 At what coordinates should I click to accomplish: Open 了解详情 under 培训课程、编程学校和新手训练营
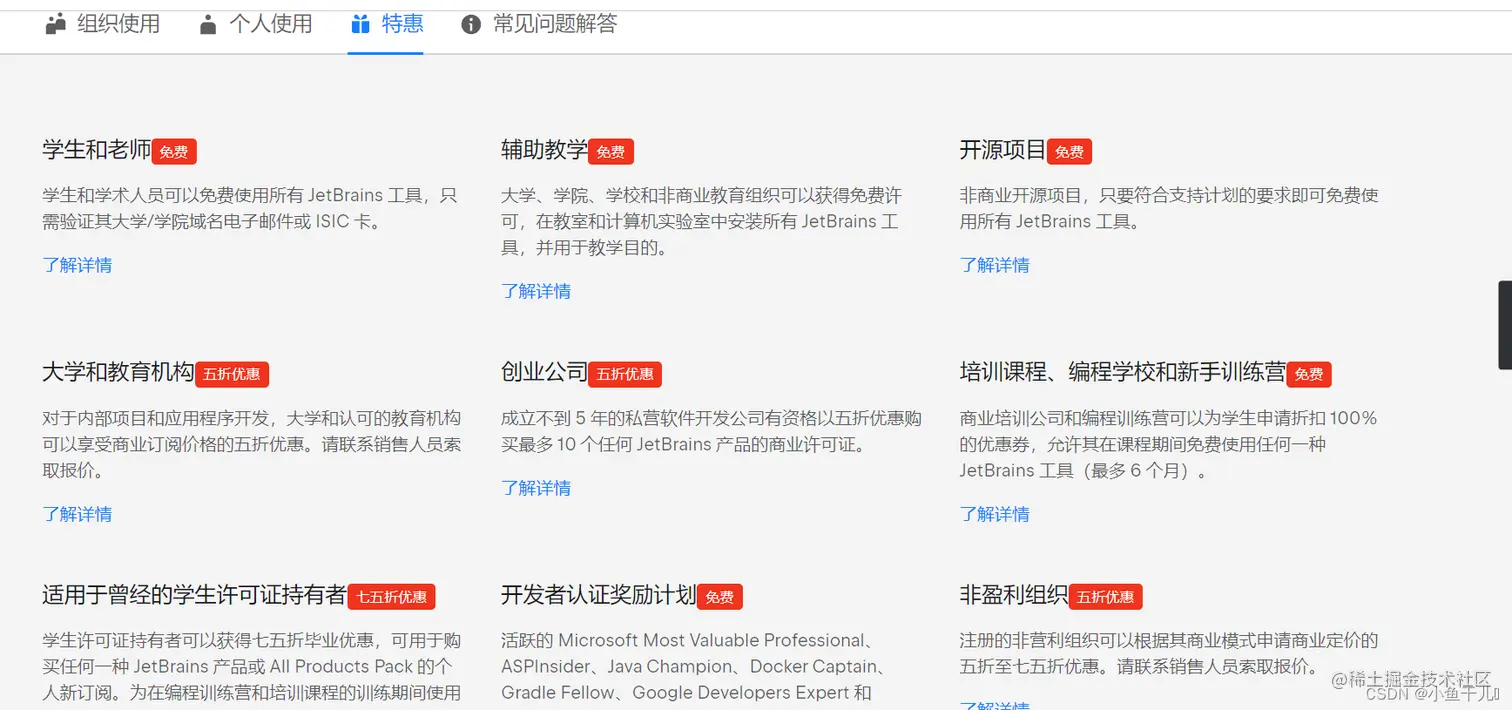click(995, 513)
